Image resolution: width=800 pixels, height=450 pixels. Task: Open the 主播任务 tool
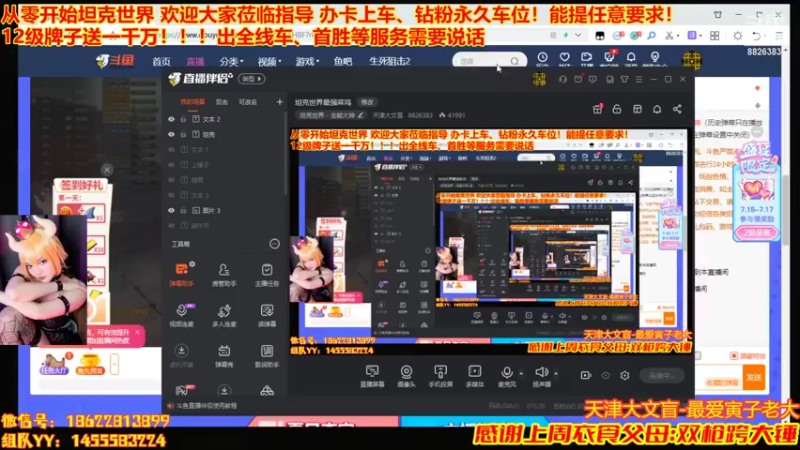[x=267, y=274]
